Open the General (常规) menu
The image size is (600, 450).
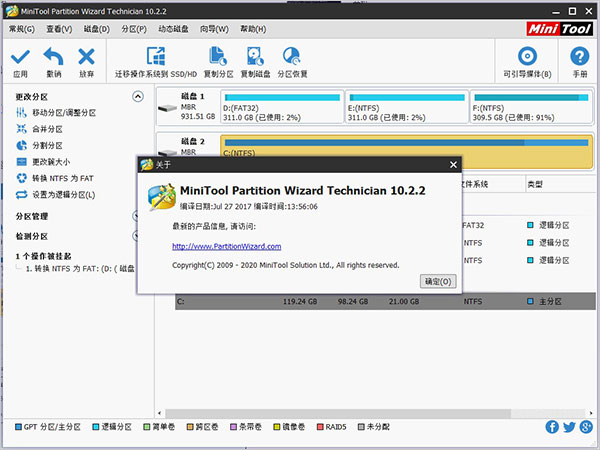coord(22,29)
